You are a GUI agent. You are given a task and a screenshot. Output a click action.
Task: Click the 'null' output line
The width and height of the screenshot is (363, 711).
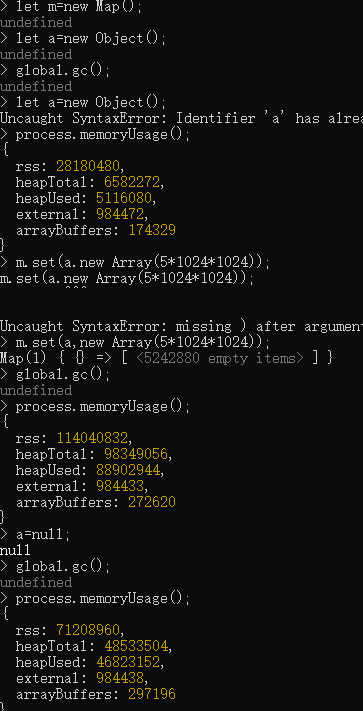[15, 550]
